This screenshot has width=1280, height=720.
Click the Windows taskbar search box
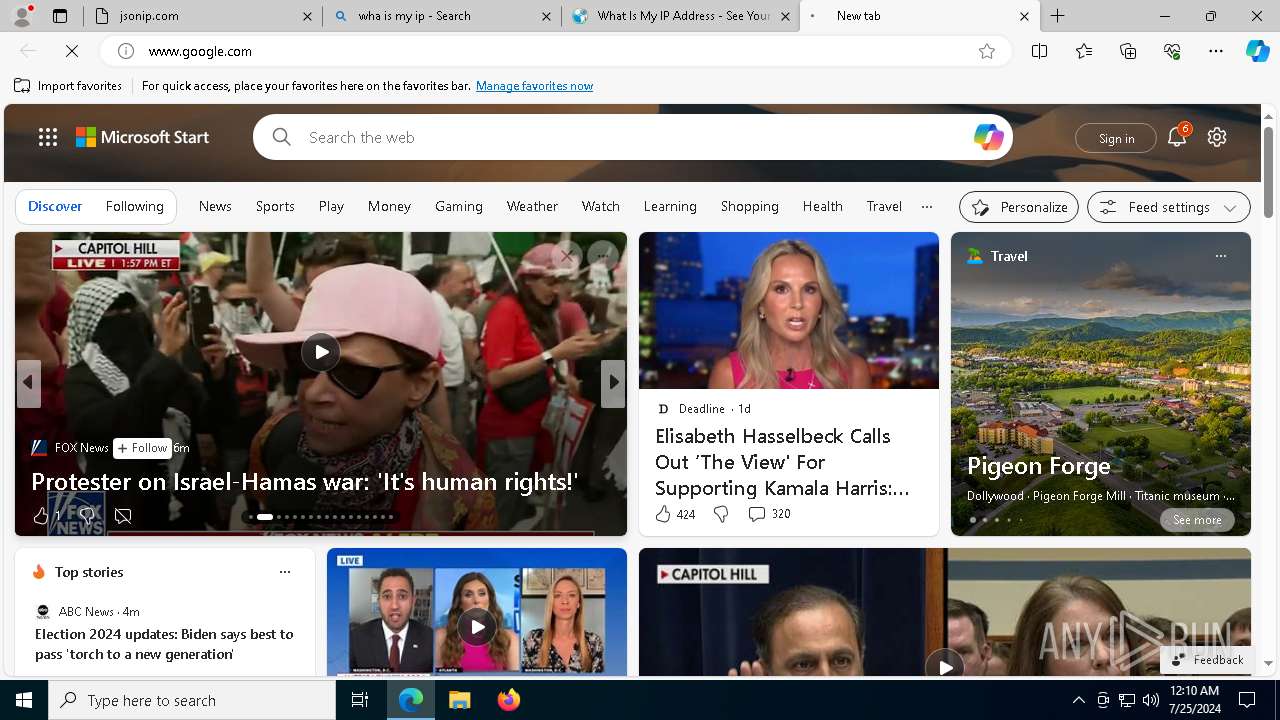click(x=192, y=700)
